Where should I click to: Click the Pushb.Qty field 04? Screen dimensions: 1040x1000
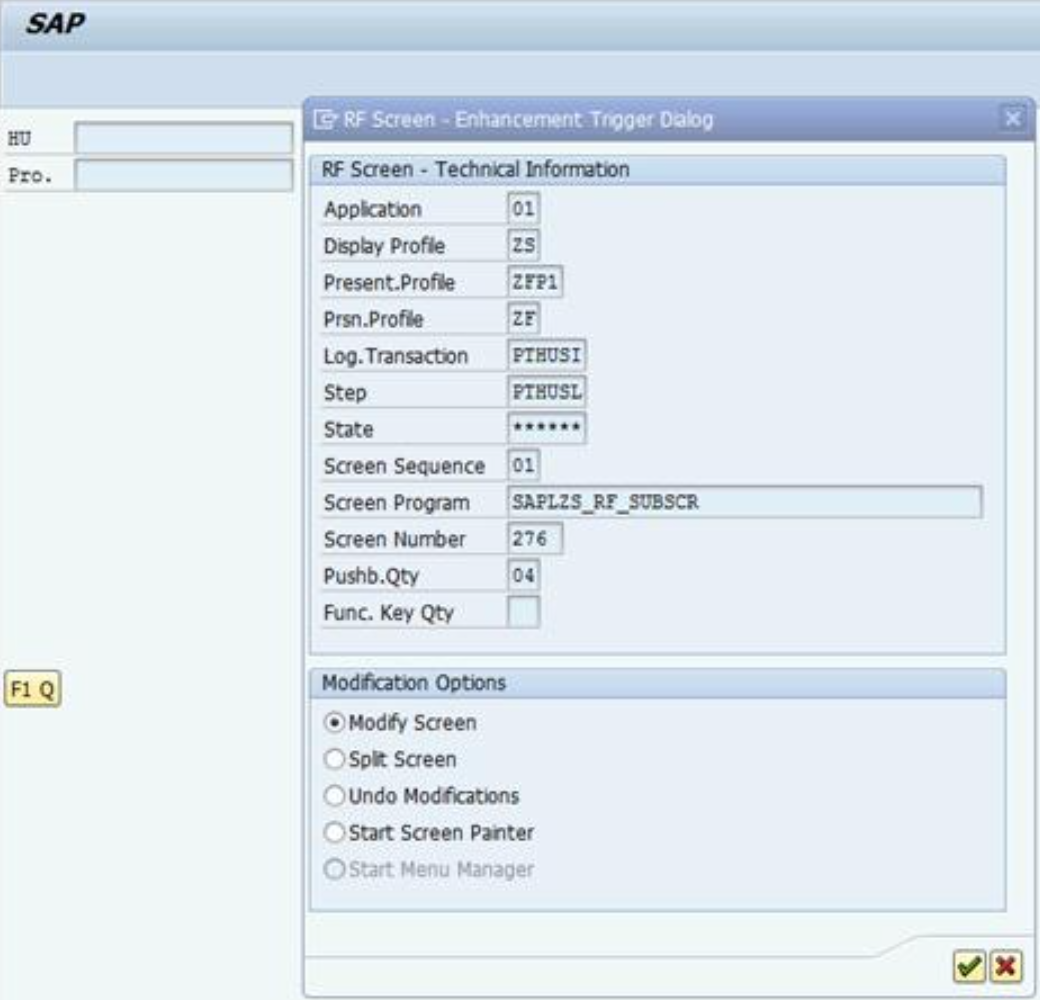tap(523, 575)
